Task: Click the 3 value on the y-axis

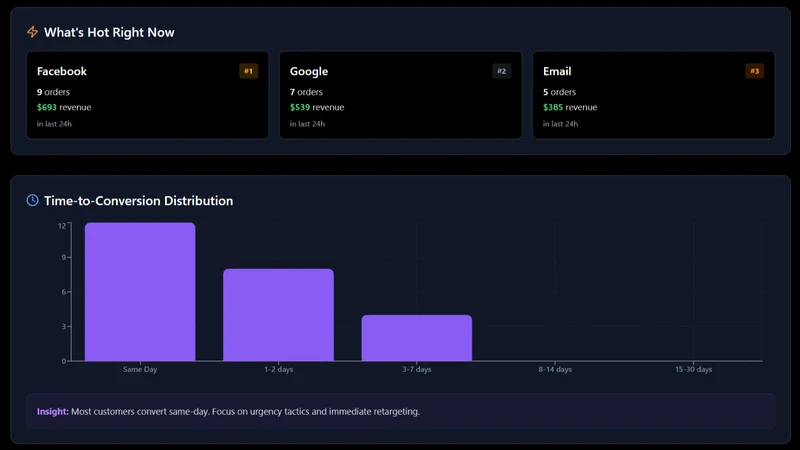Action: coord(64,326)
